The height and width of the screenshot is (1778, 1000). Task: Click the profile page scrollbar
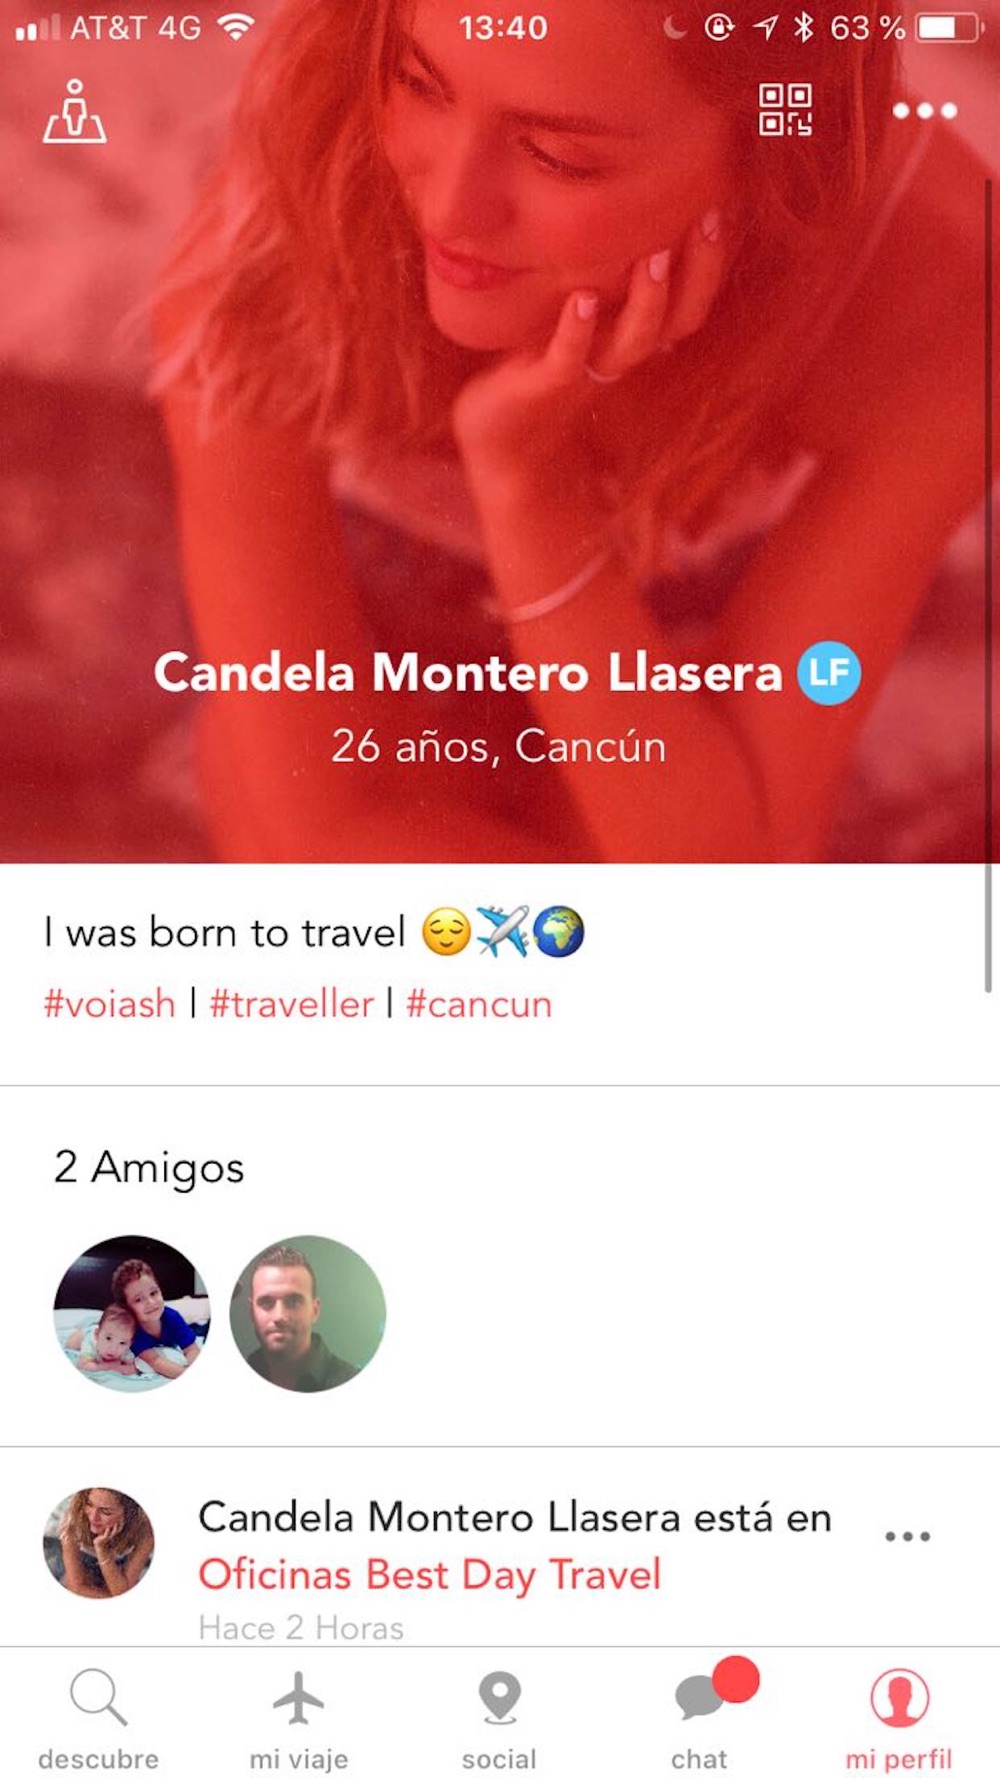pyautogui.click(x=988, y=585)
